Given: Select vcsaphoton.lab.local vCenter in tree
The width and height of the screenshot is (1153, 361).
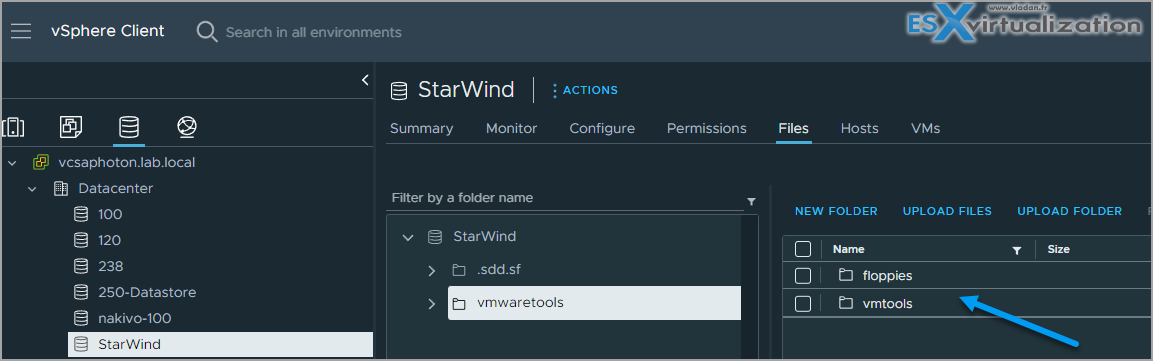Looking at the screenshot, I should [x=126, y=162].
